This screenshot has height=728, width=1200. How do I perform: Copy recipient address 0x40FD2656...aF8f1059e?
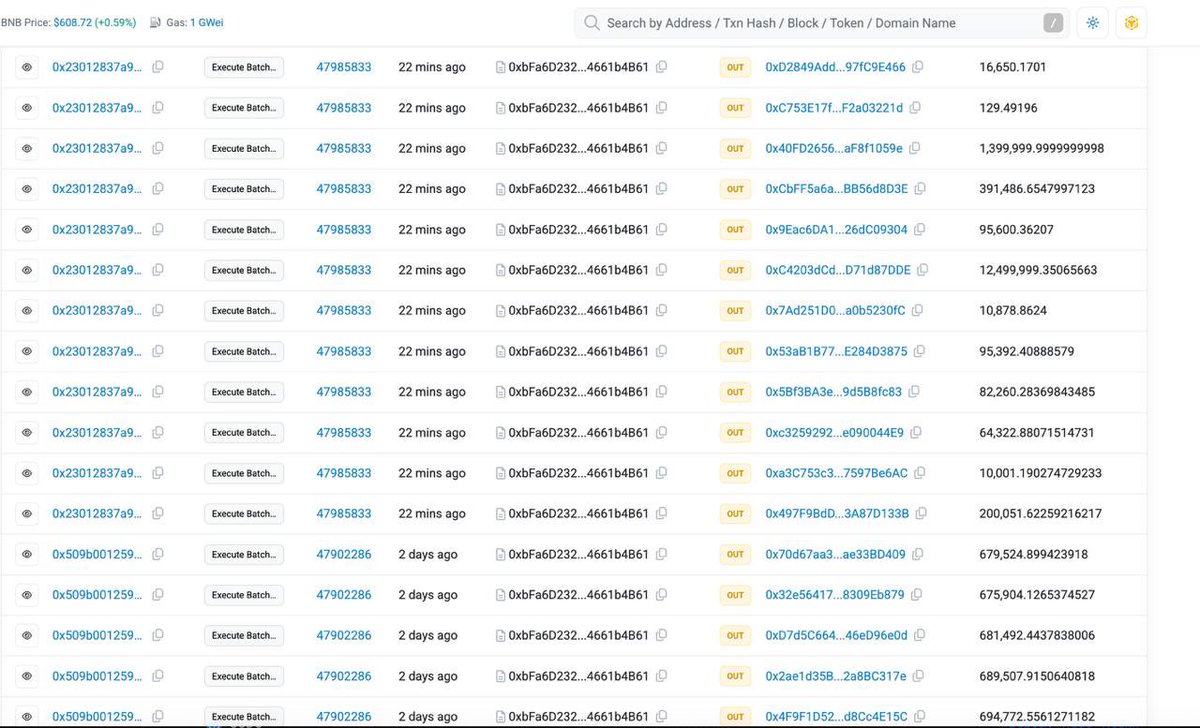tap(914, 148)
